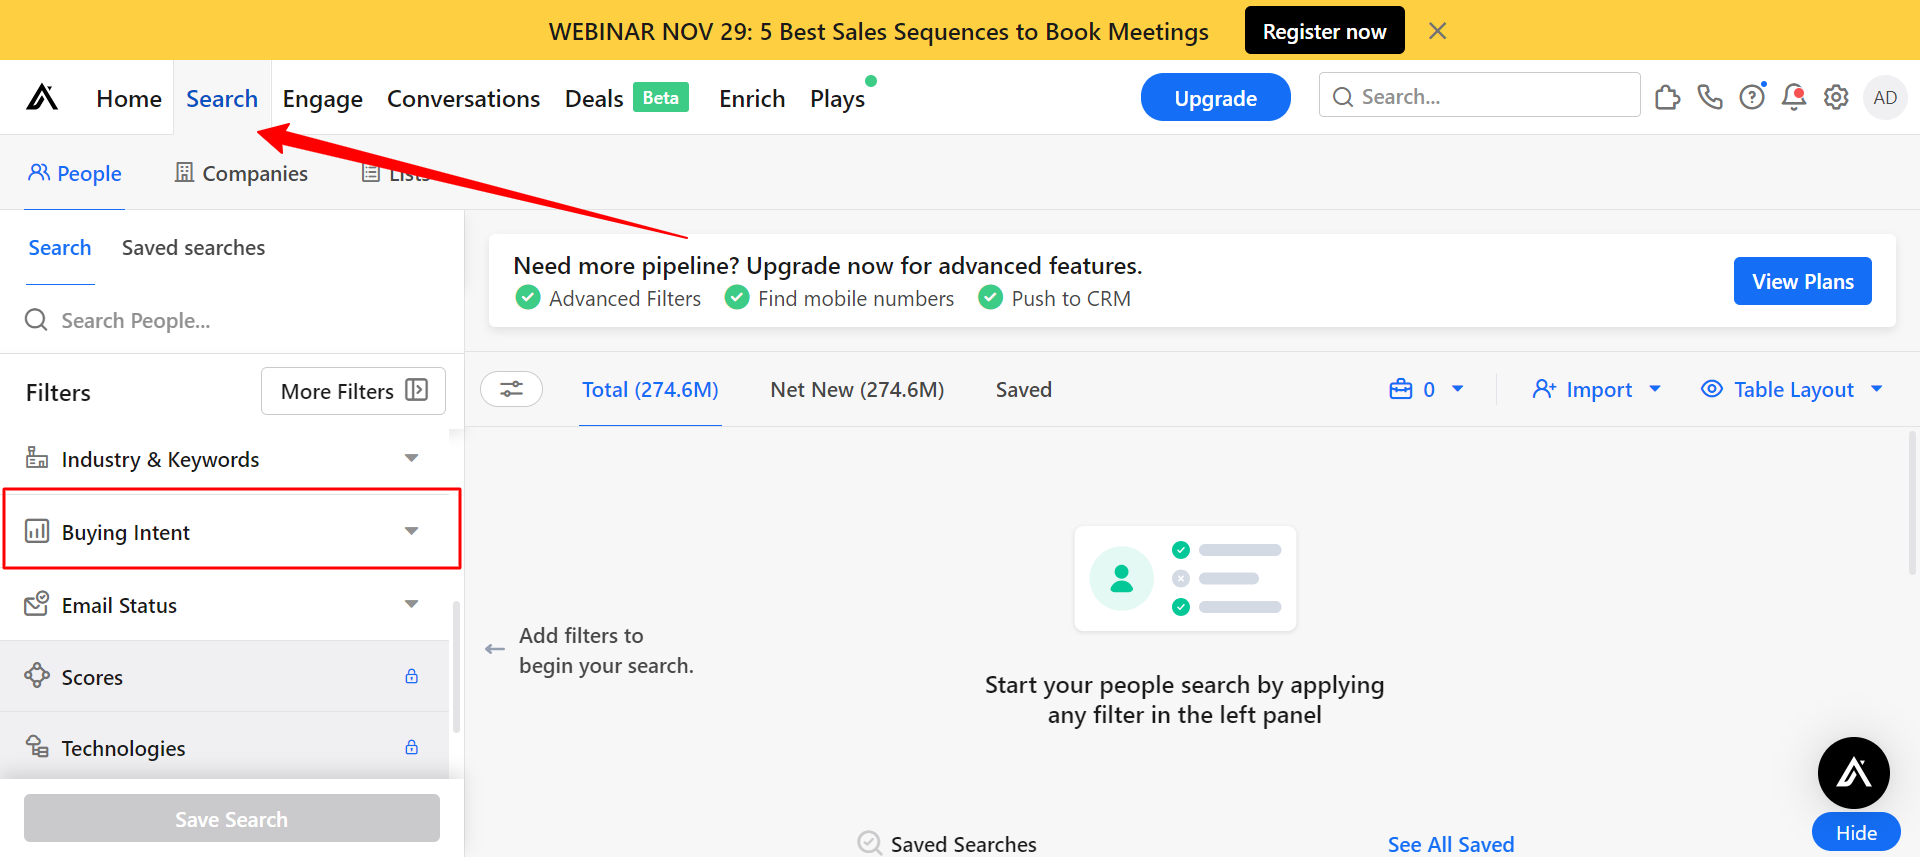1920x857 pixels.
Task: Click the See All Saved link
Action: coord(1451,844)
